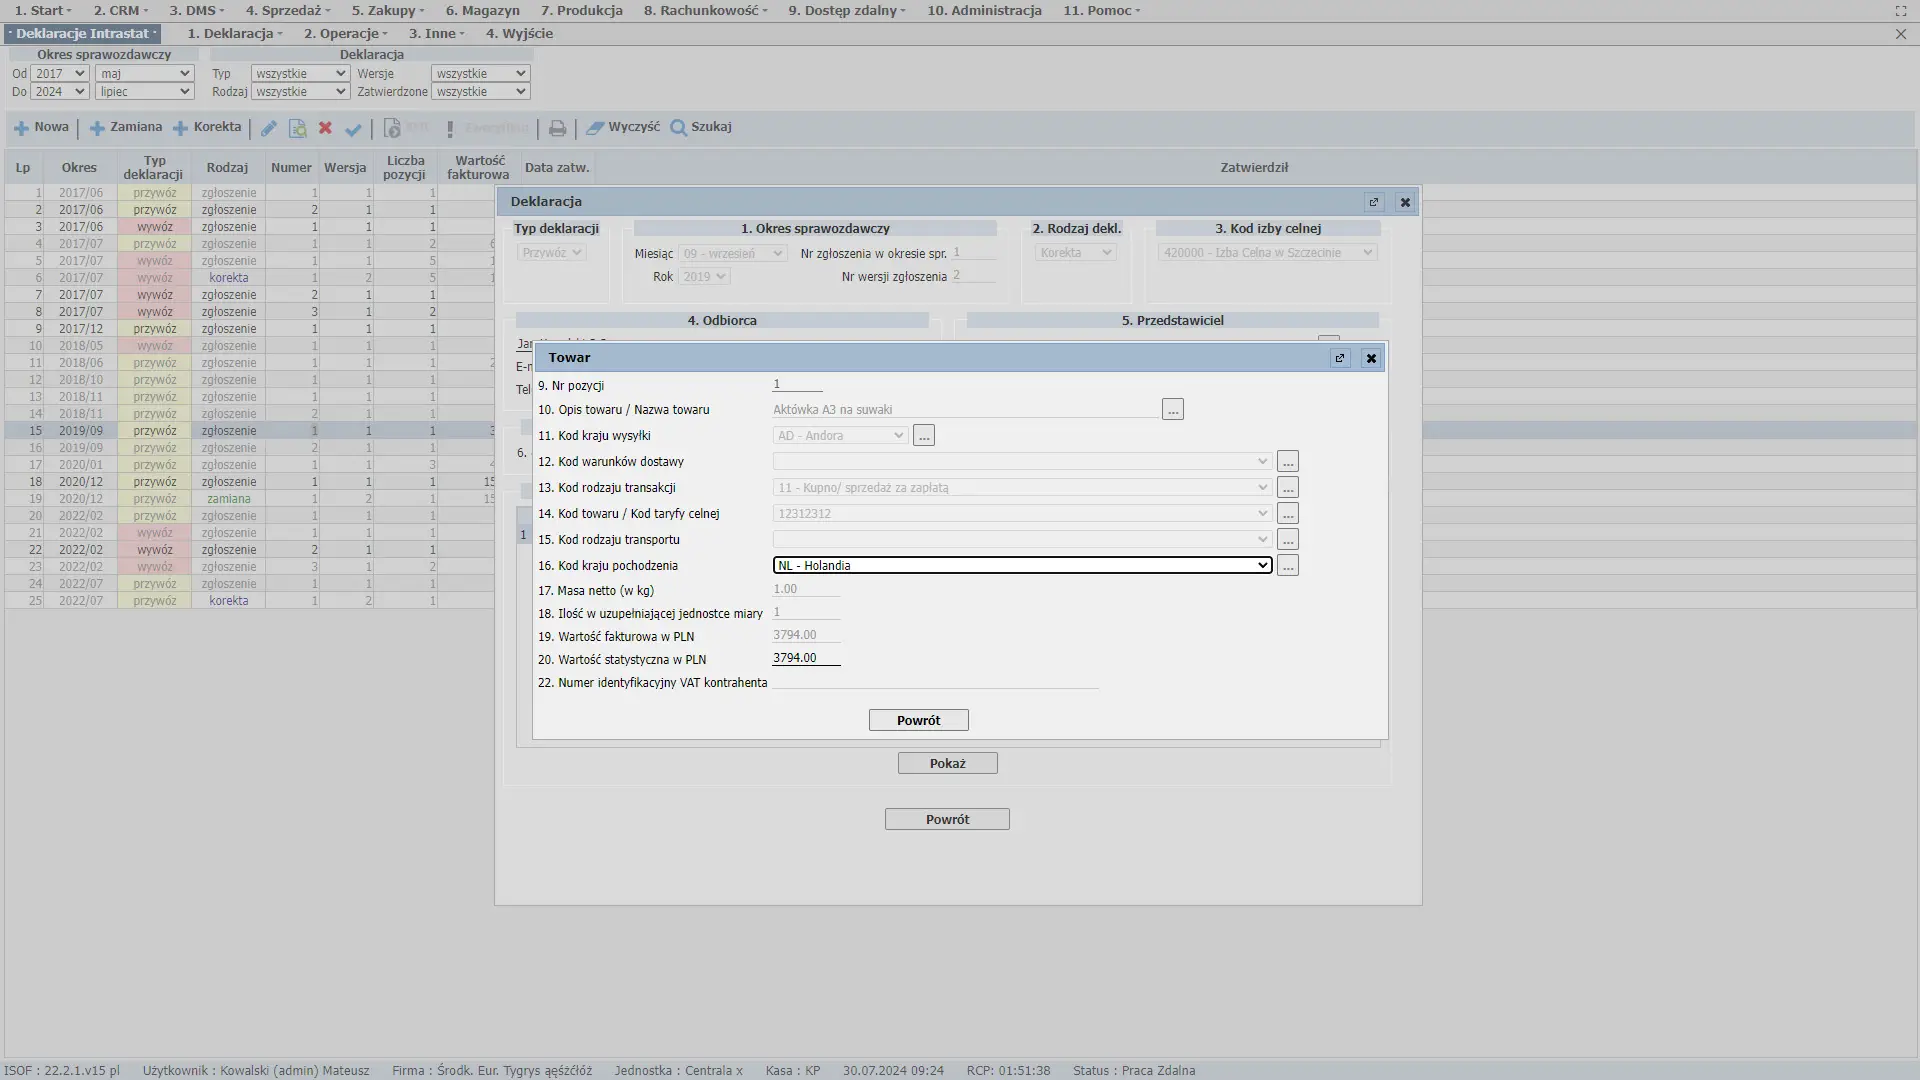1920x1080 pixels.
Task: Open the Zatwierdzone filter dropdown
Action: [480, 92]
